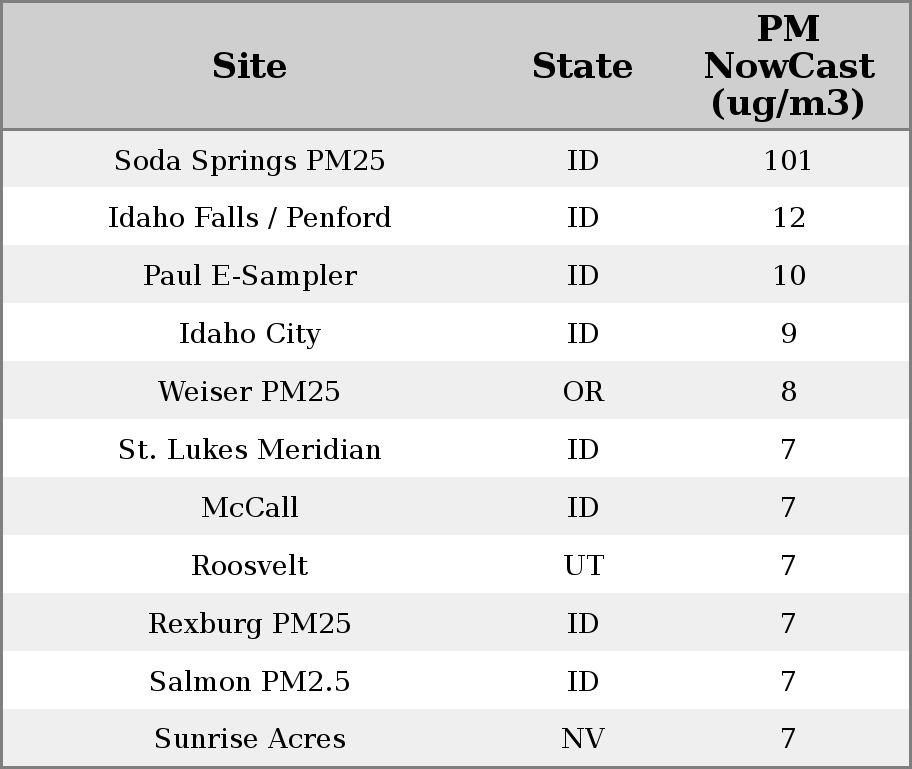Select the Roosvelt site cell
Screen dimensions: 912x769
pyautogui.click(x=249, y=566)
